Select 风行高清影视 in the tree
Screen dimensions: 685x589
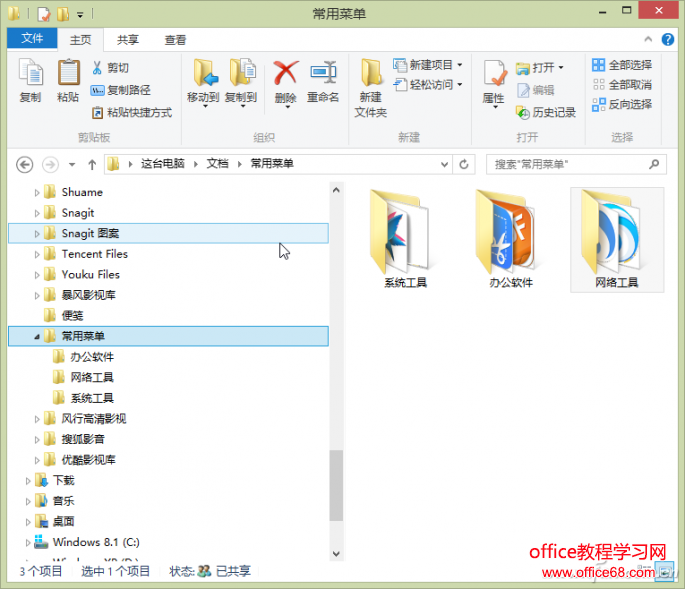pos(93,419)
